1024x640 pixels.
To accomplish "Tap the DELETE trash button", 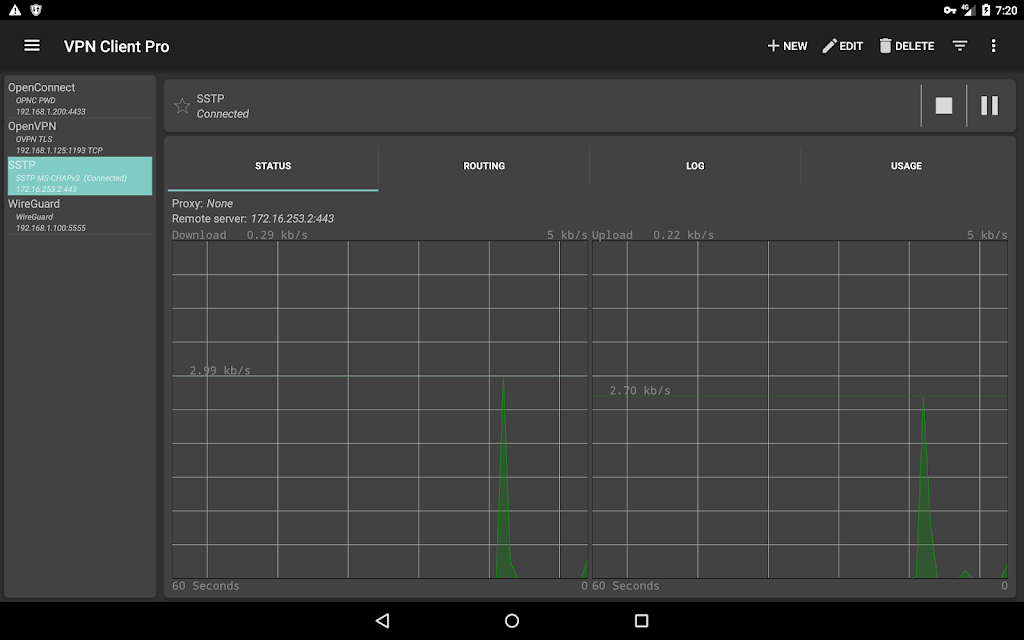I will pos(906,46).
